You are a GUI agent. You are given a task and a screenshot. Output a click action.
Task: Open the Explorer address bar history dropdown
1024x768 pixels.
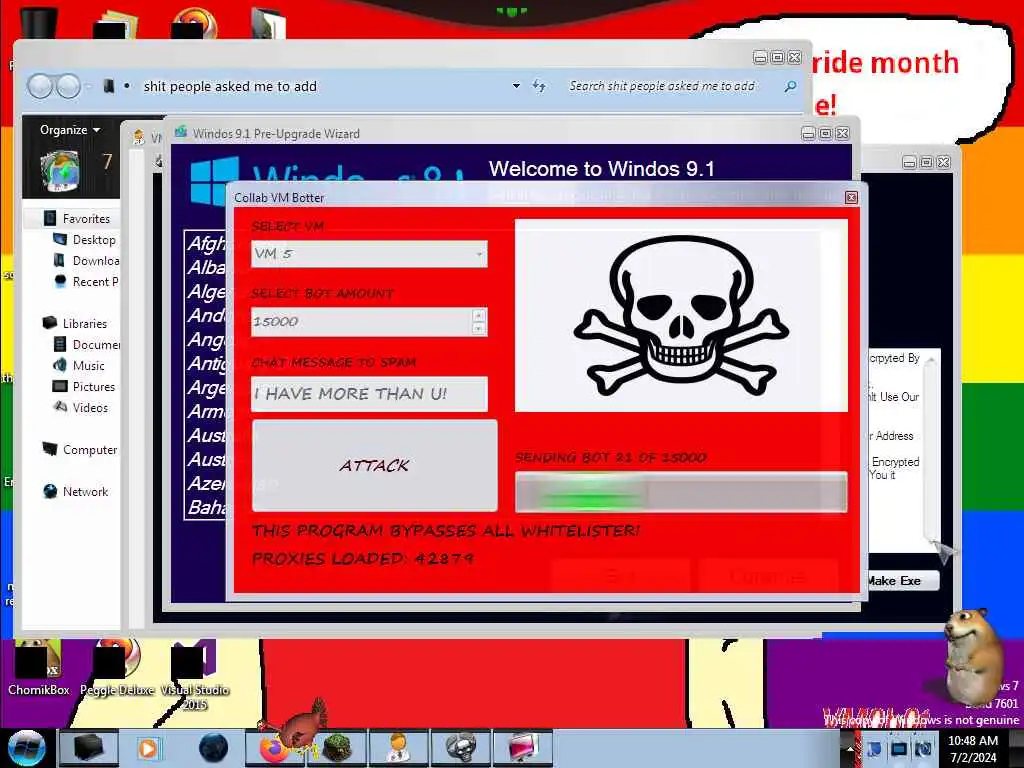click(x=516, y=86)
